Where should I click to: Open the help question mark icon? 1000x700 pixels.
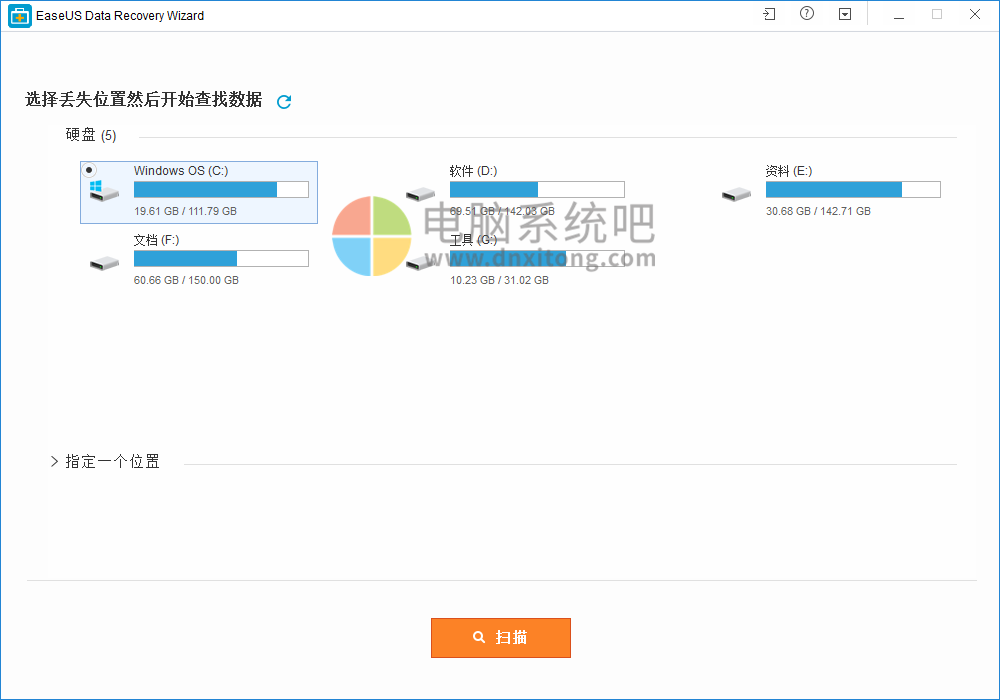coord(807,13)
